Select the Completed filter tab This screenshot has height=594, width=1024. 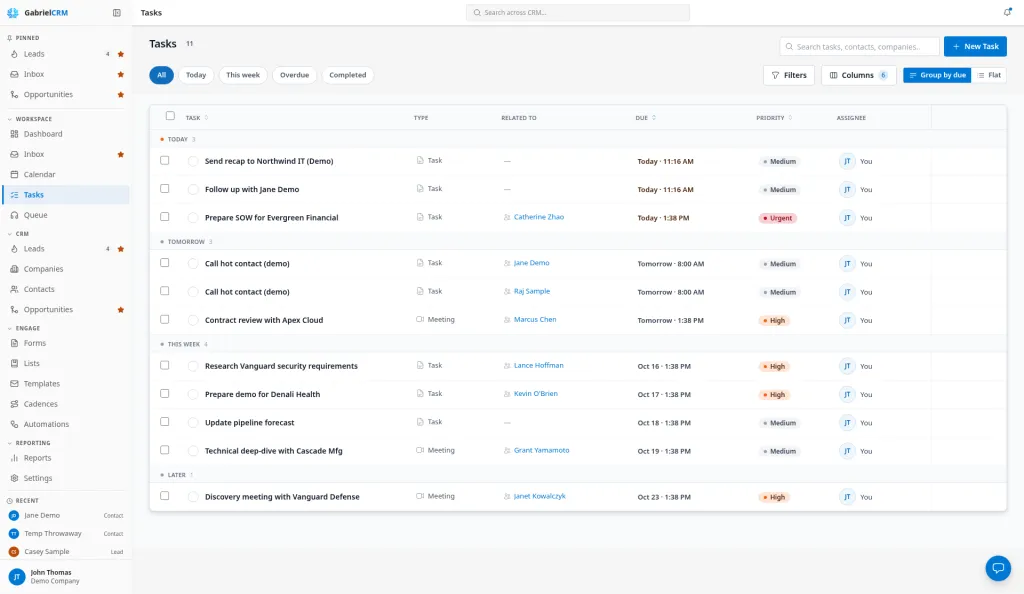[347, 75]
